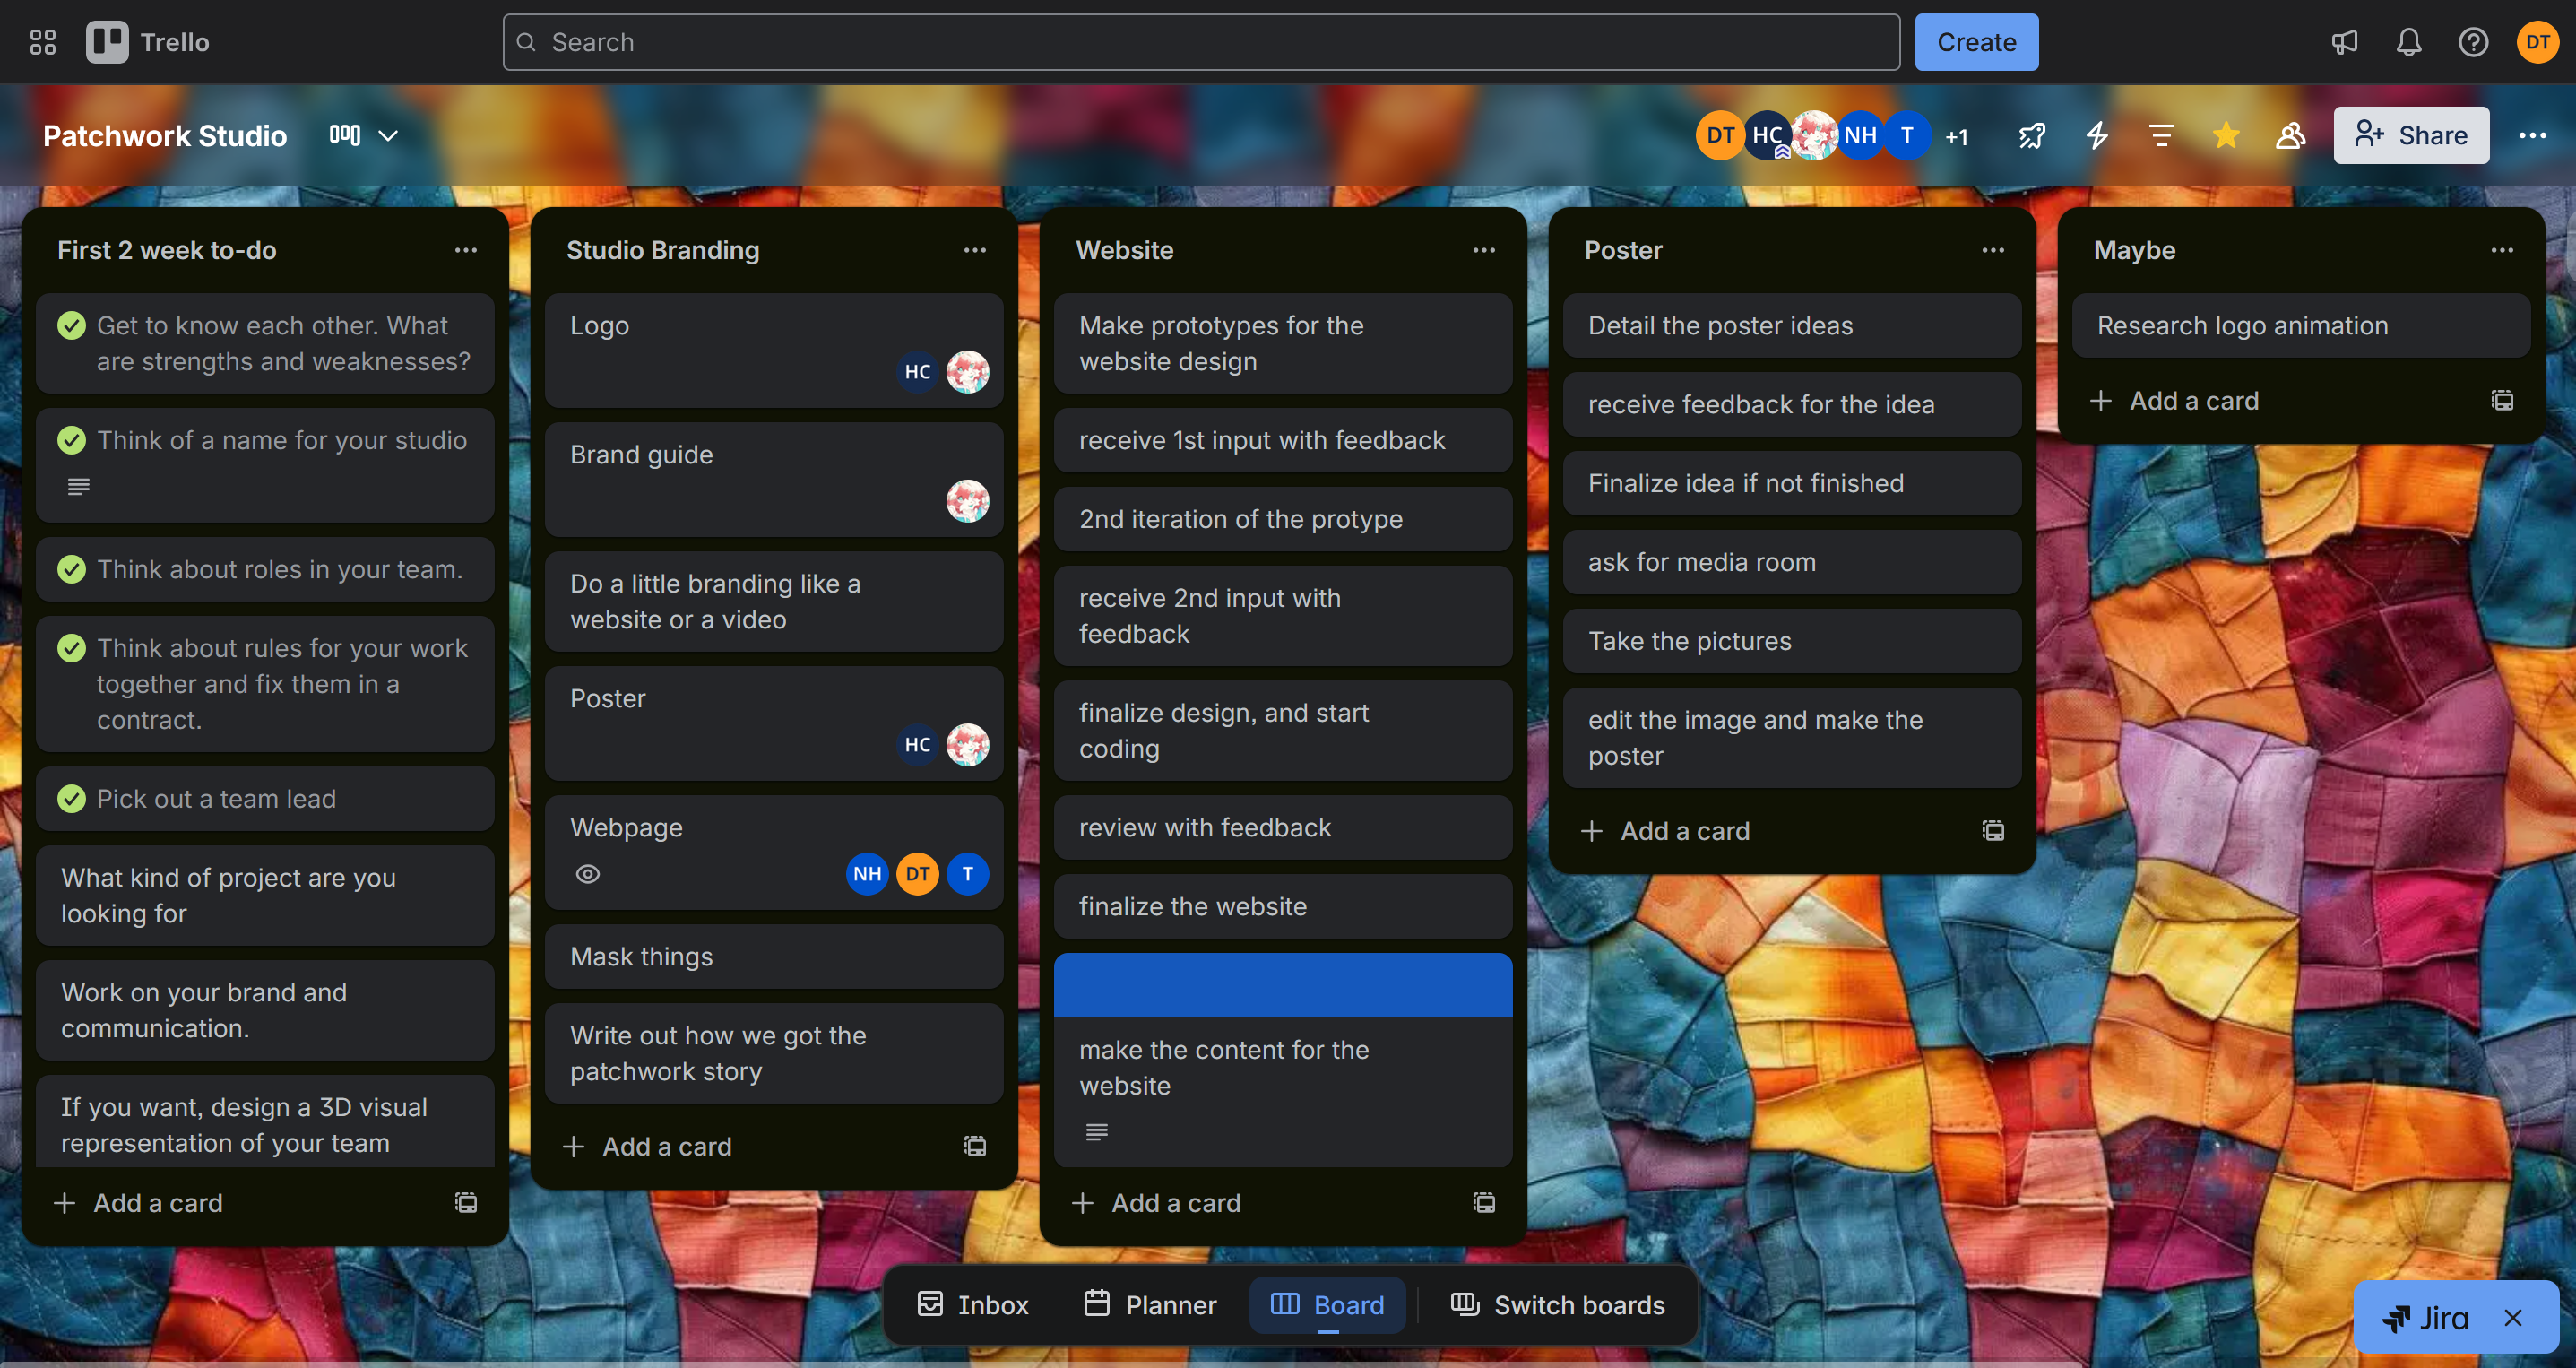Switch to the Planner tab
Viewport: 2576px width, 1368px height.
[1149, 1304]
